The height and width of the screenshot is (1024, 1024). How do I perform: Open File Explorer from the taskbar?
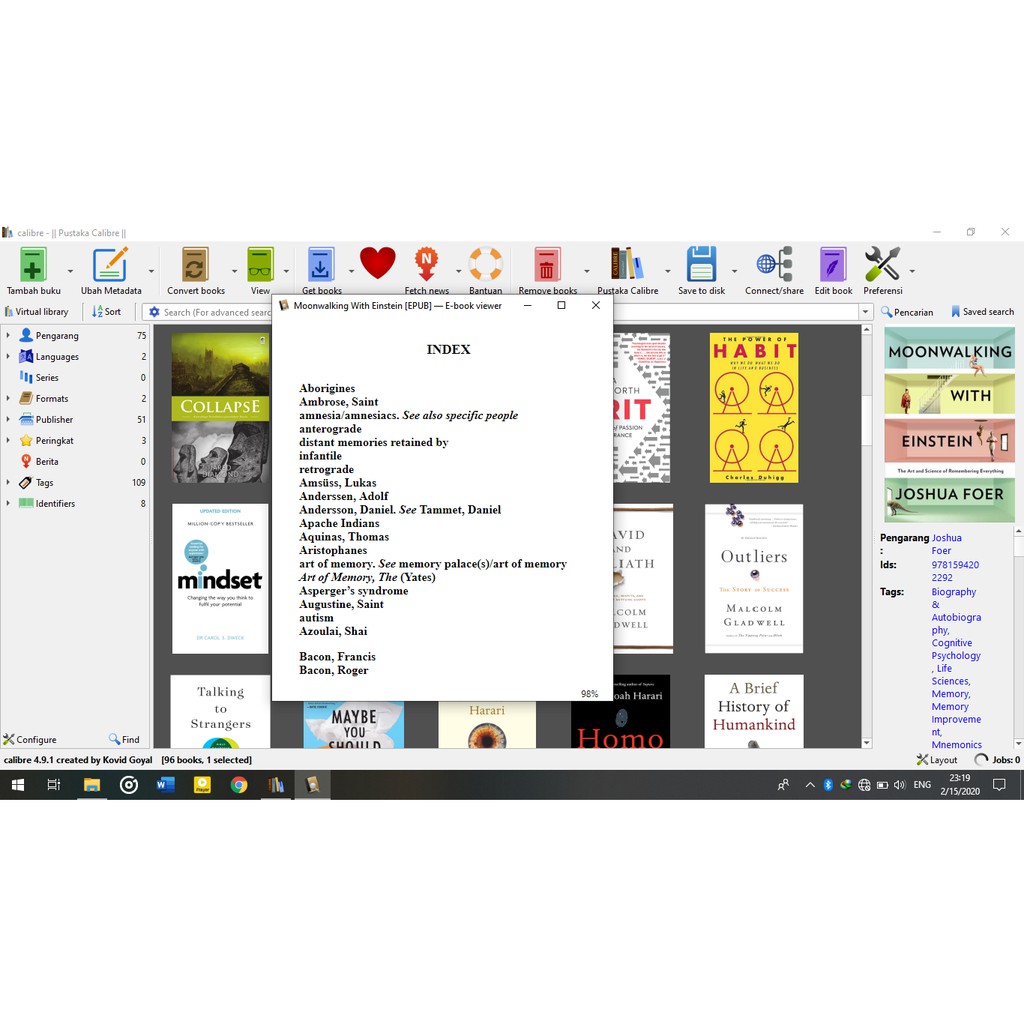[x=91, y=785]
